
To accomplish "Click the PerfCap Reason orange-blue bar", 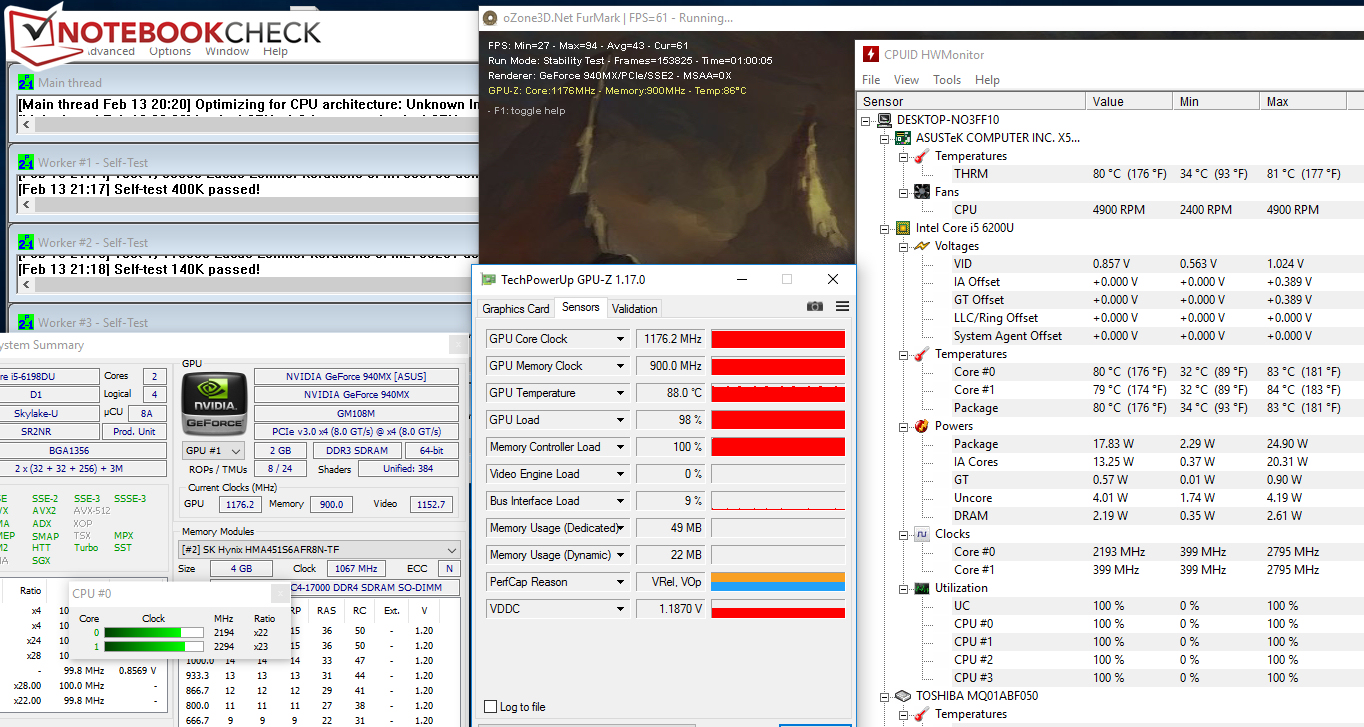I will [778, 582].
